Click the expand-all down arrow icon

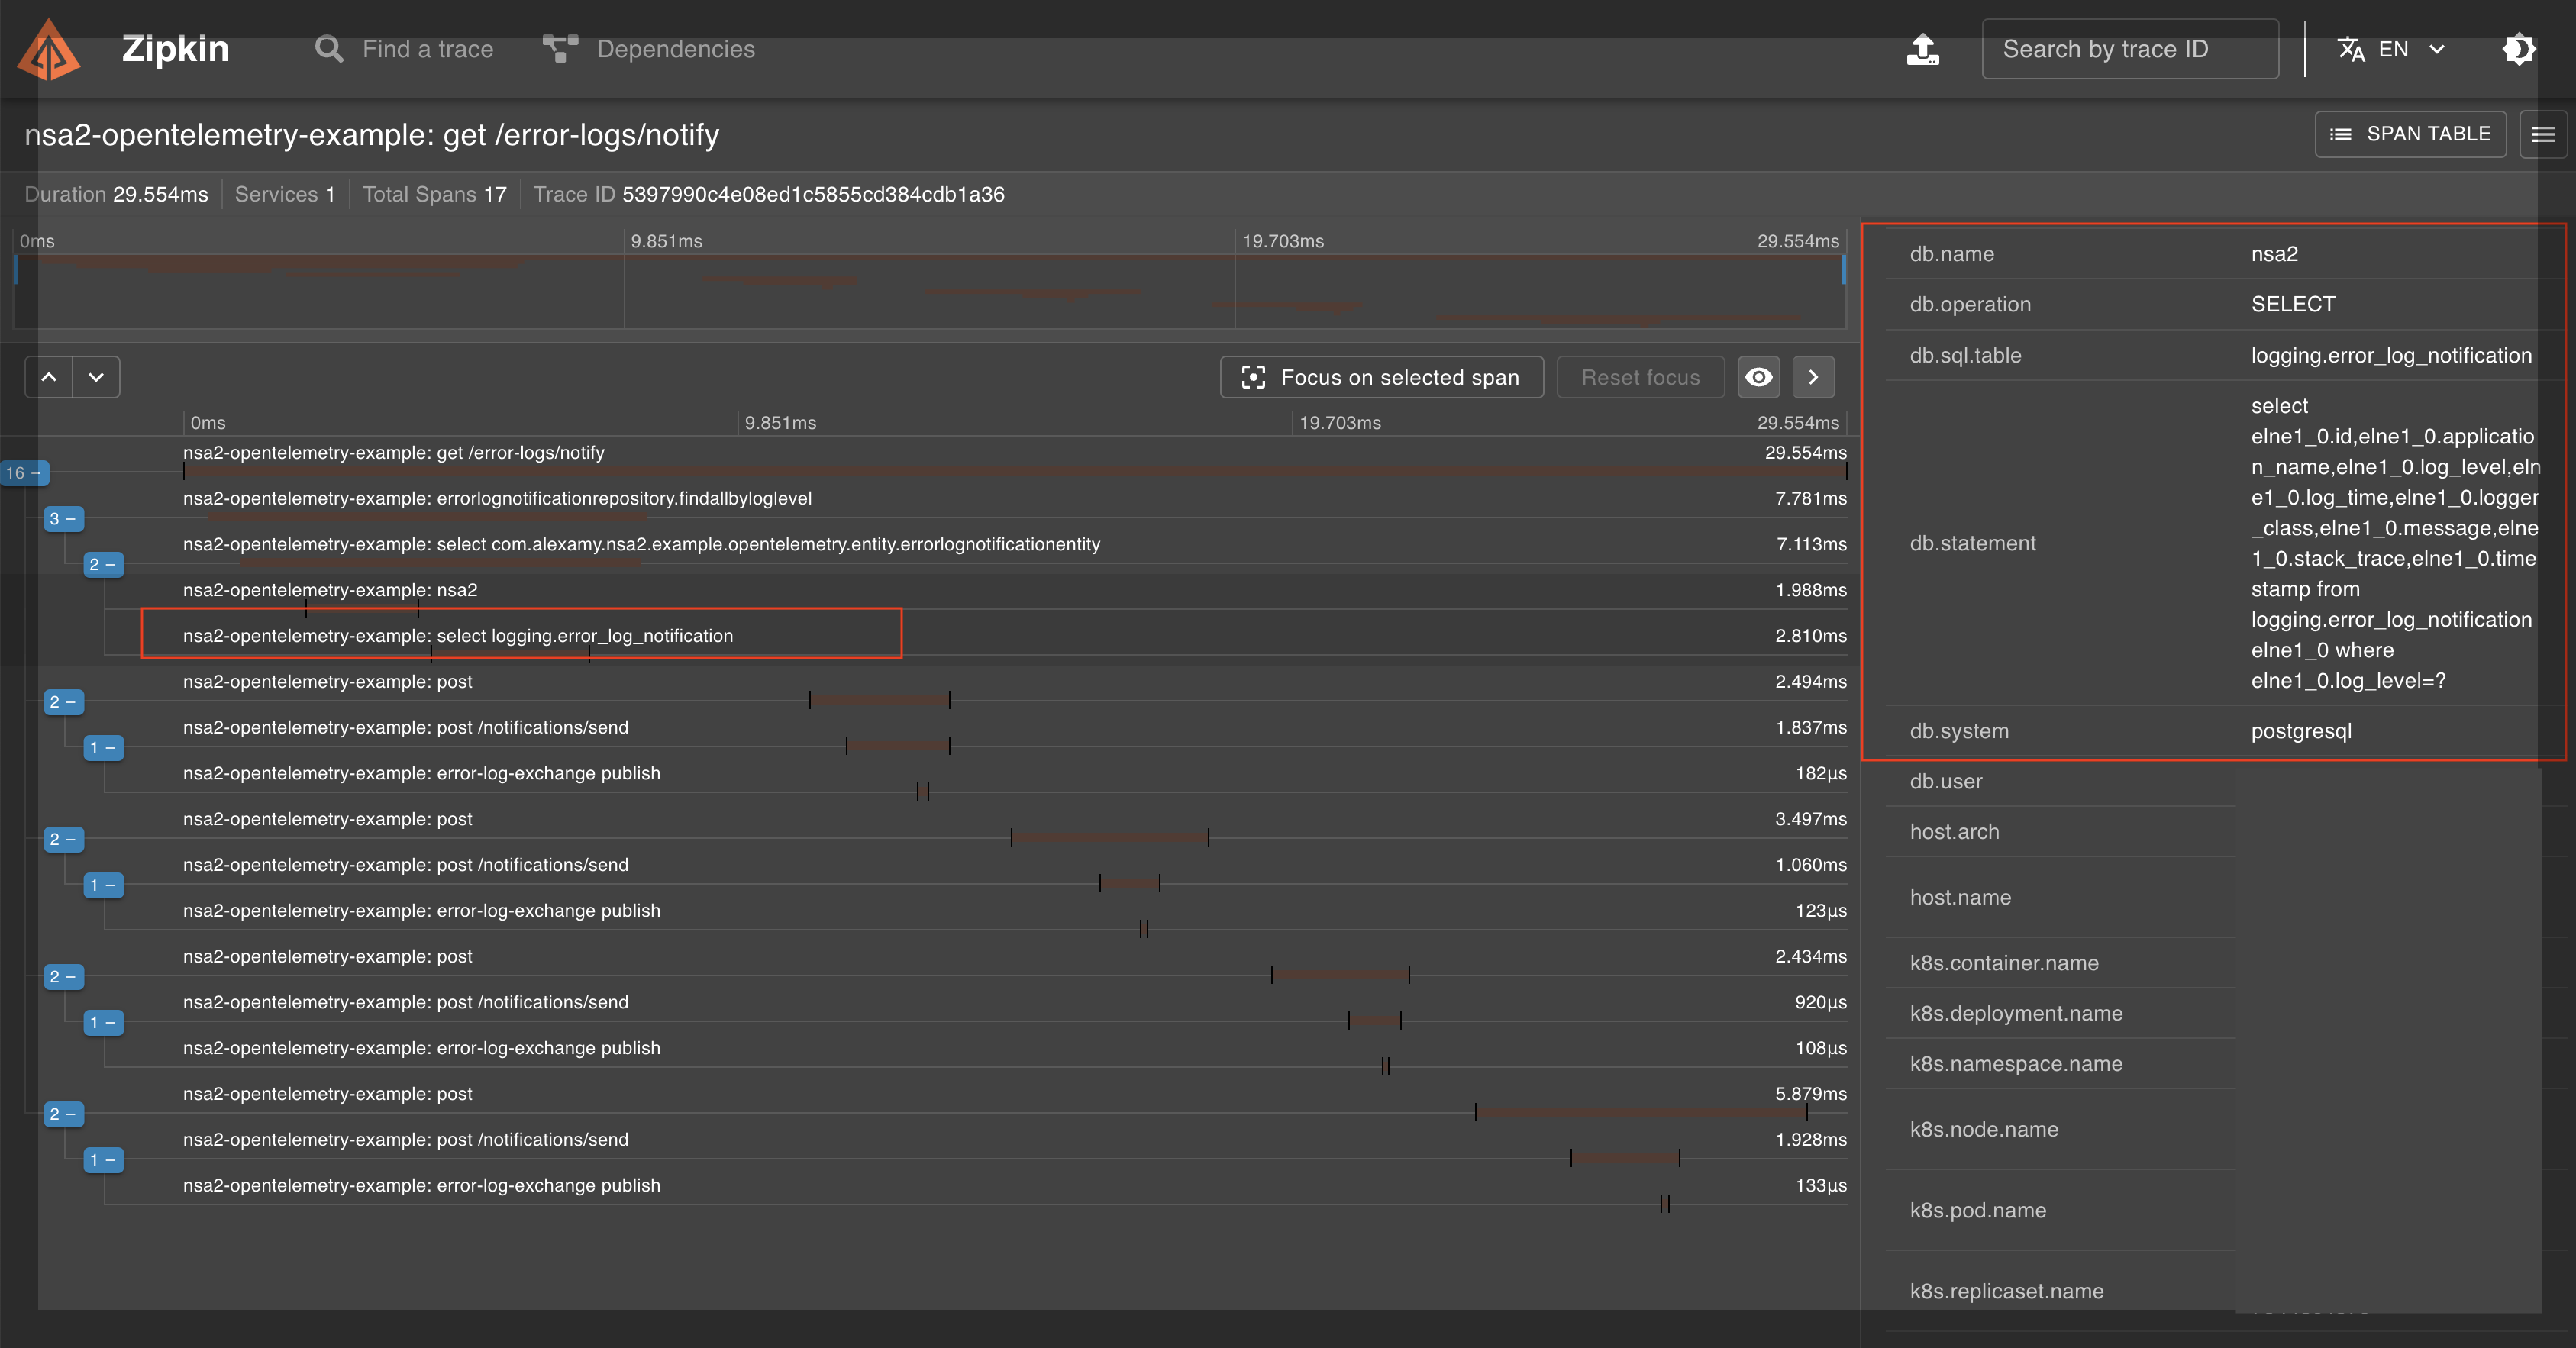coord(96,377)
